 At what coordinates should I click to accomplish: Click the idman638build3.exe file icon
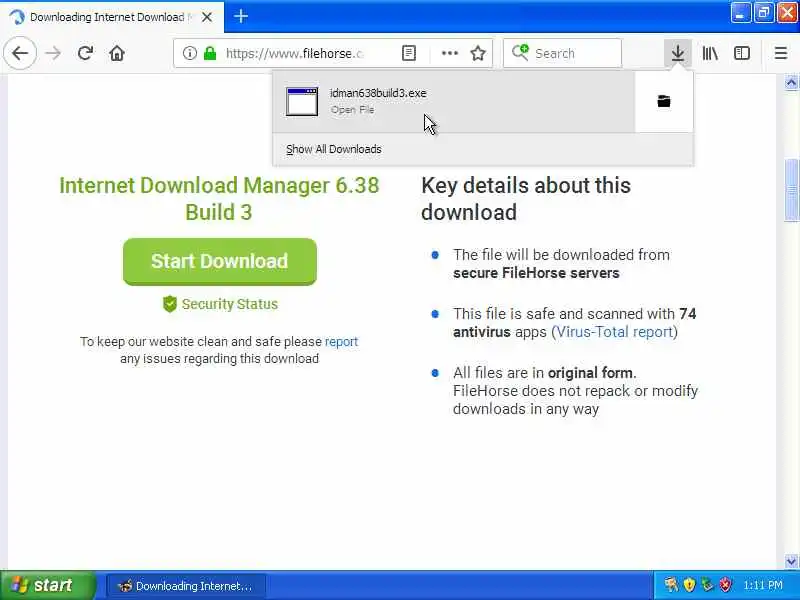point(302,101)
